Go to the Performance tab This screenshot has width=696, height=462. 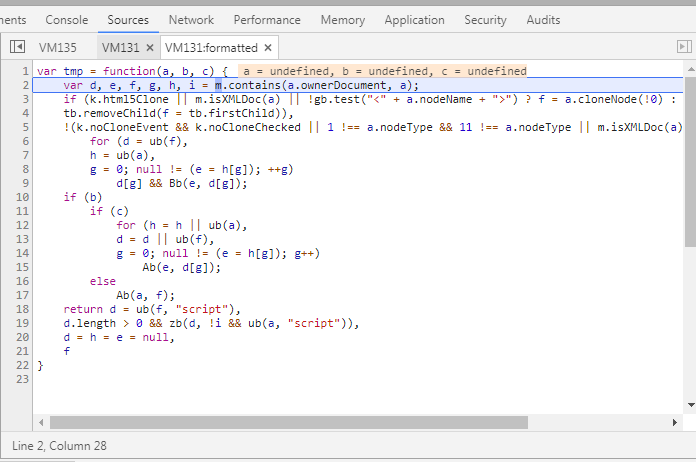coord(267,20)
